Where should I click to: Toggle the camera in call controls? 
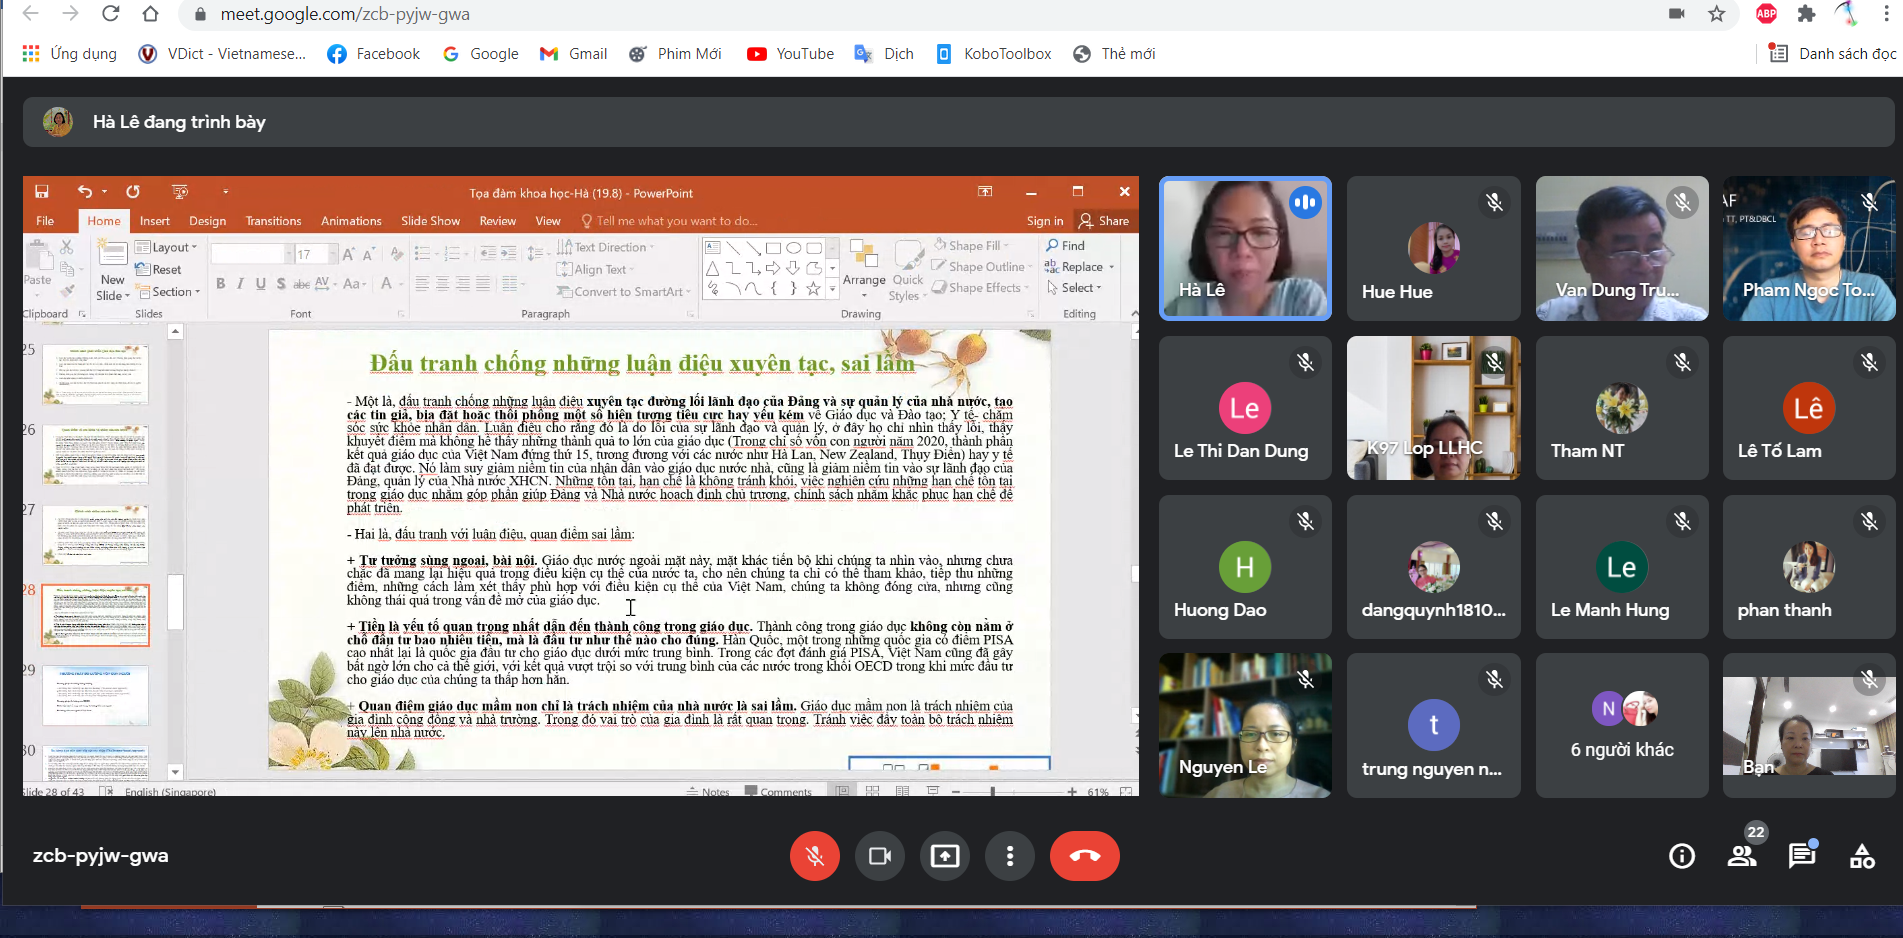pos(880,856)
